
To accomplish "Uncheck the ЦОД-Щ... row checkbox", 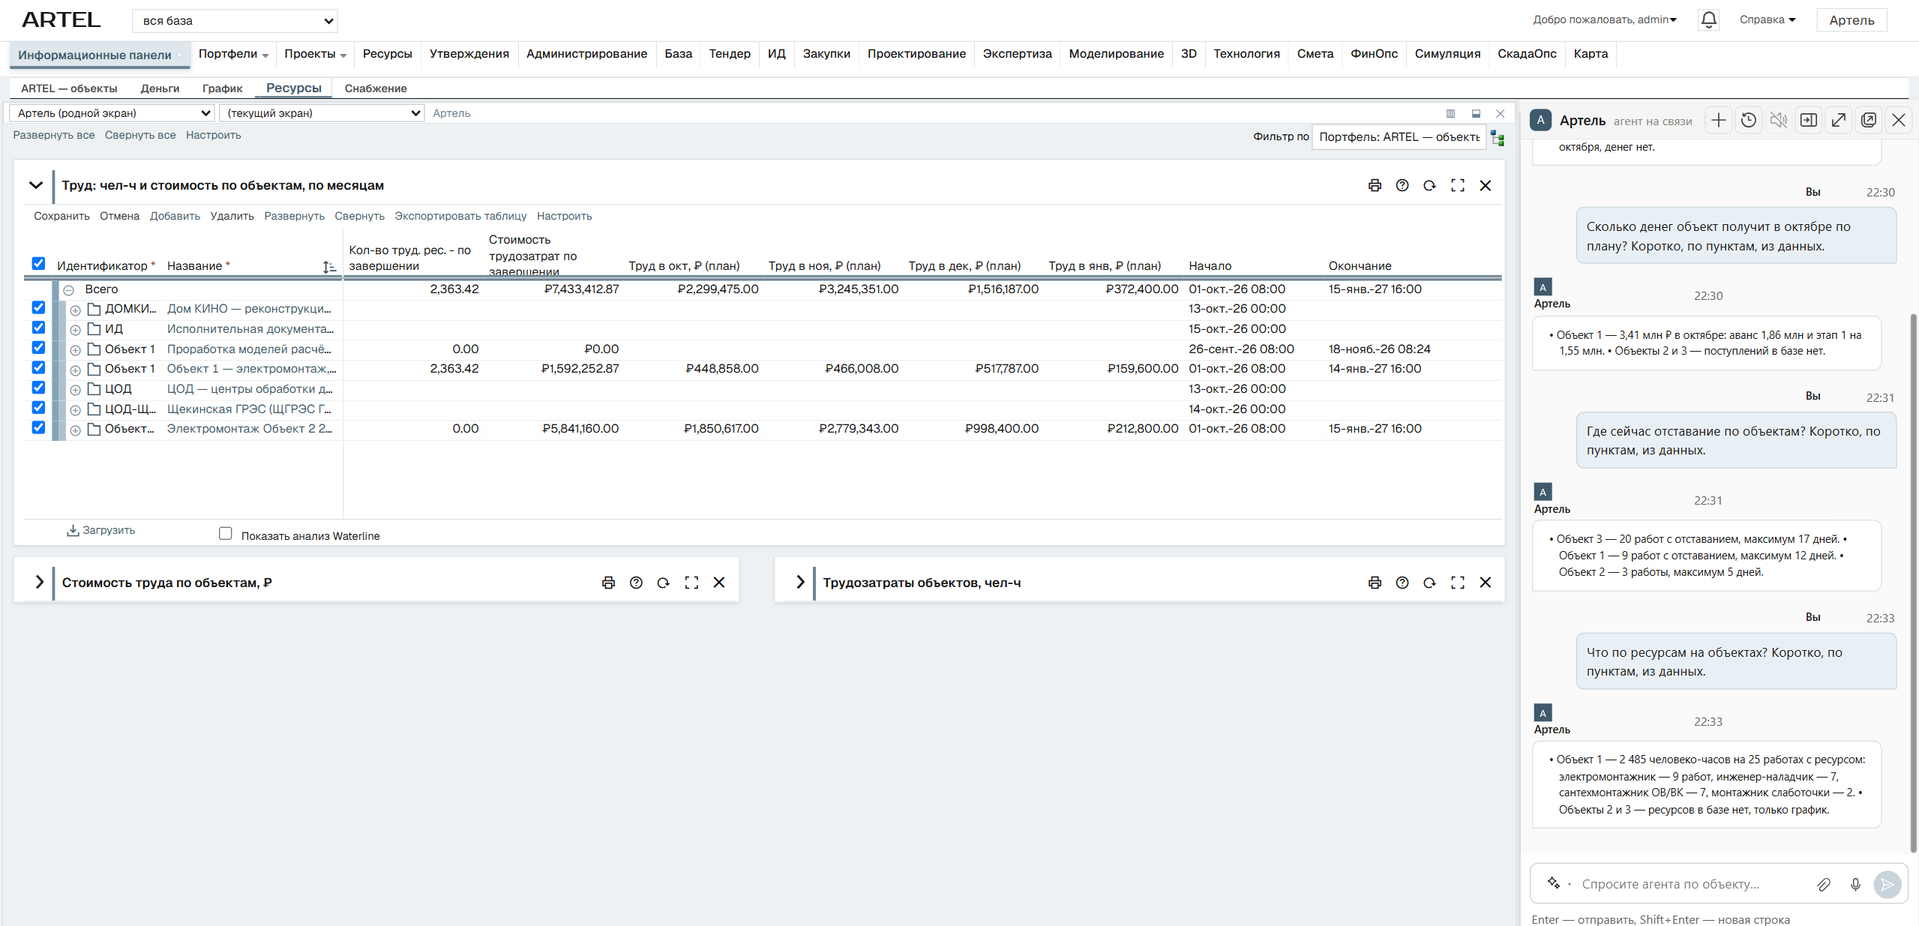I will click(38, 408).
